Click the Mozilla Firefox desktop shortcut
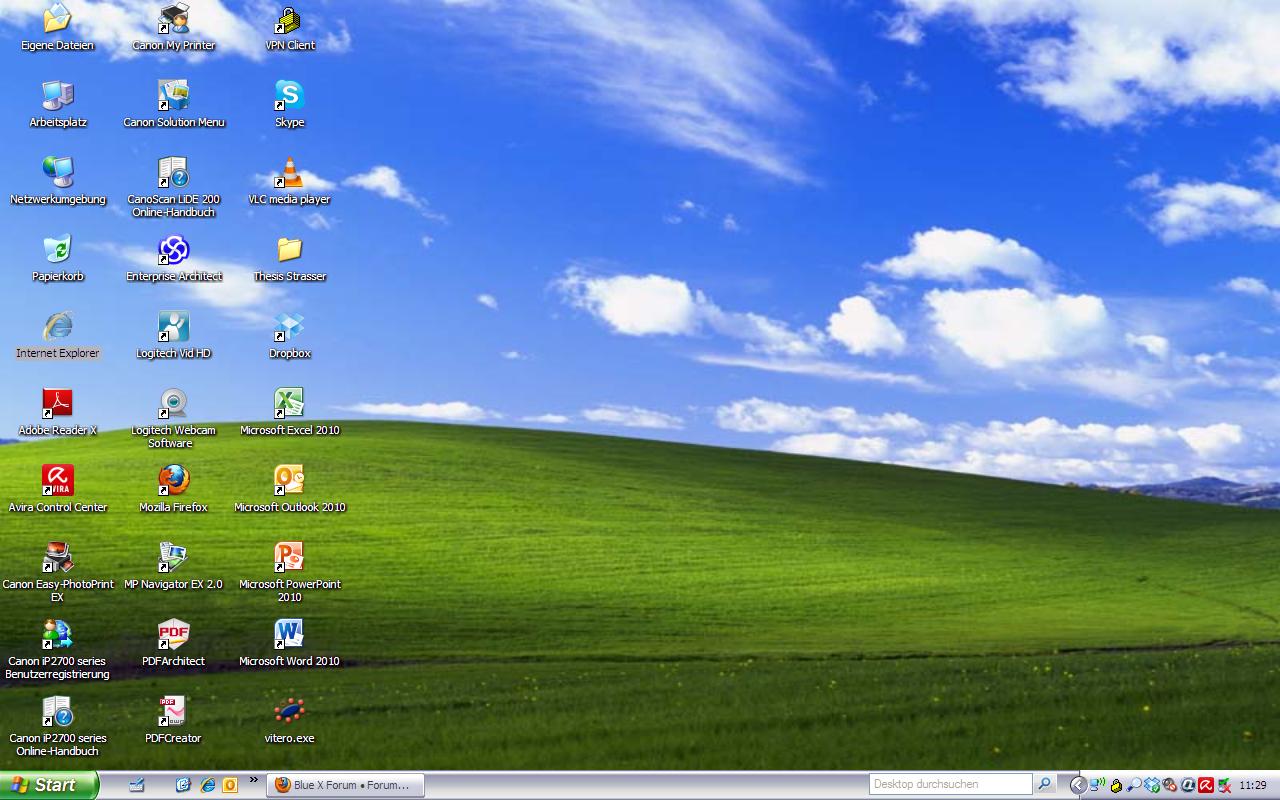This screenshot has height=800, width=1280. (x=174, y=490)
